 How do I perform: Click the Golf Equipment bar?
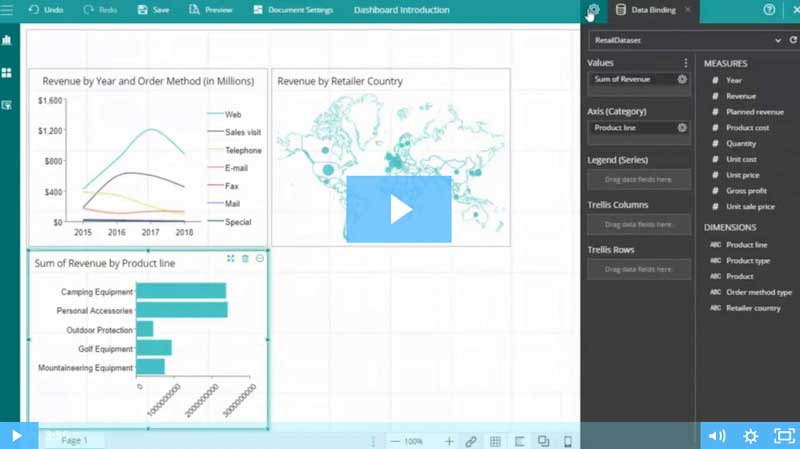click(x=154, y=348)
